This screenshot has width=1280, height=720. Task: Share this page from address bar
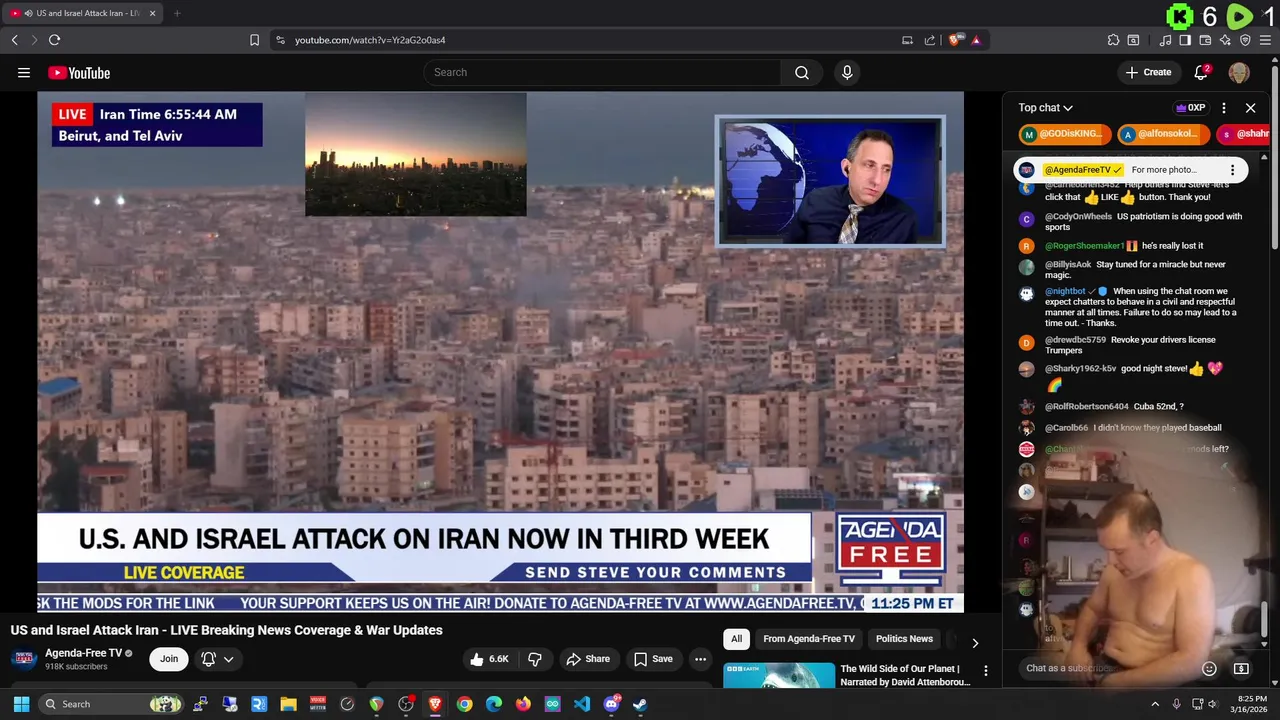click(x=930, y=40)
